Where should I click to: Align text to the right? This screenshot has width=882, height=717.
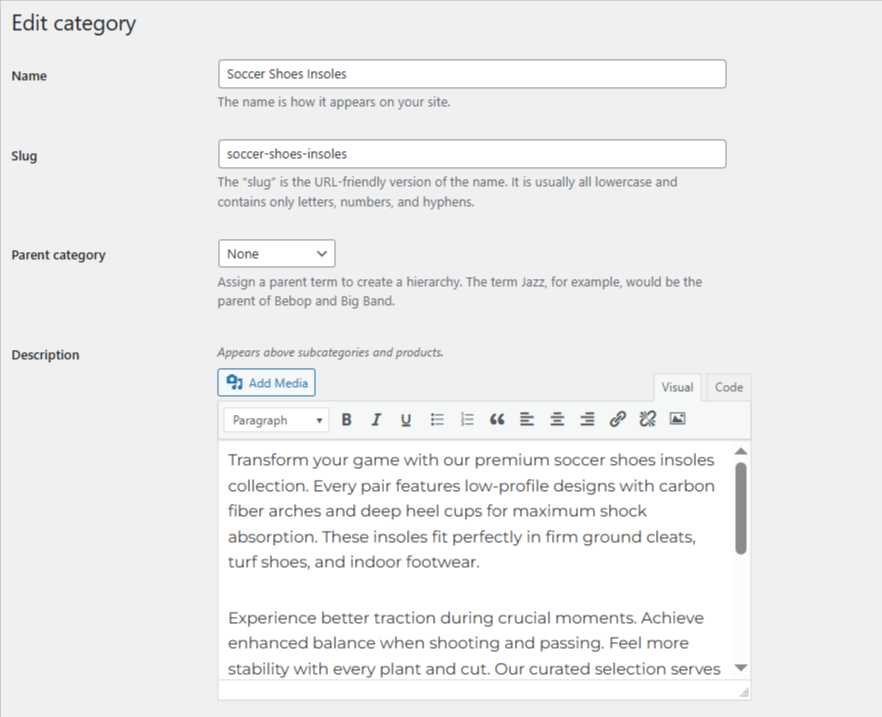click(587, 419)
